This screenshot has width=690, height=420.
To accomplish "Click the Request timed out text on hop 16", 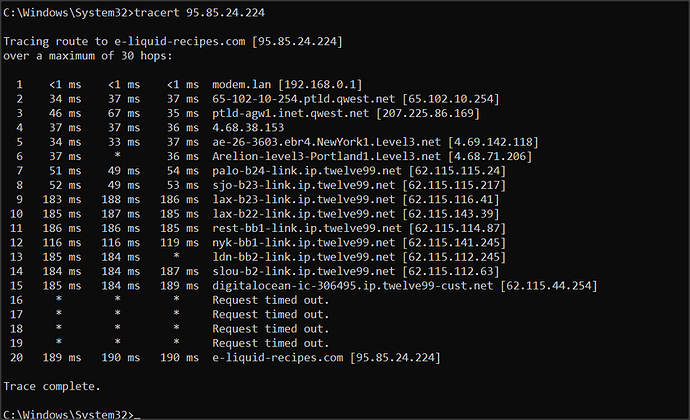I will [x=271, y=300].
